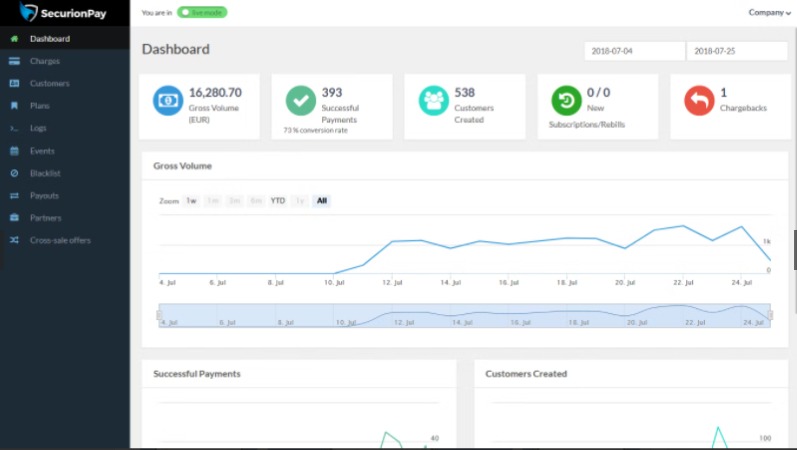Screen dimensions: 797x450
Task: Select the All zoom range
Action: (x=322, y=201)
